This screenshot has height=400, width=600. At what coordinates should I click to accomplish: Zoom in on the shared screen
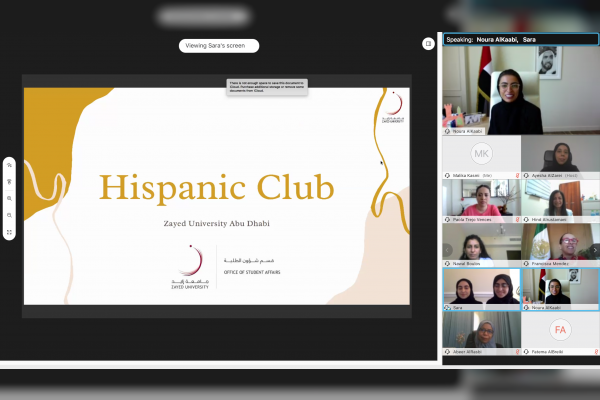tap(9, 199)
